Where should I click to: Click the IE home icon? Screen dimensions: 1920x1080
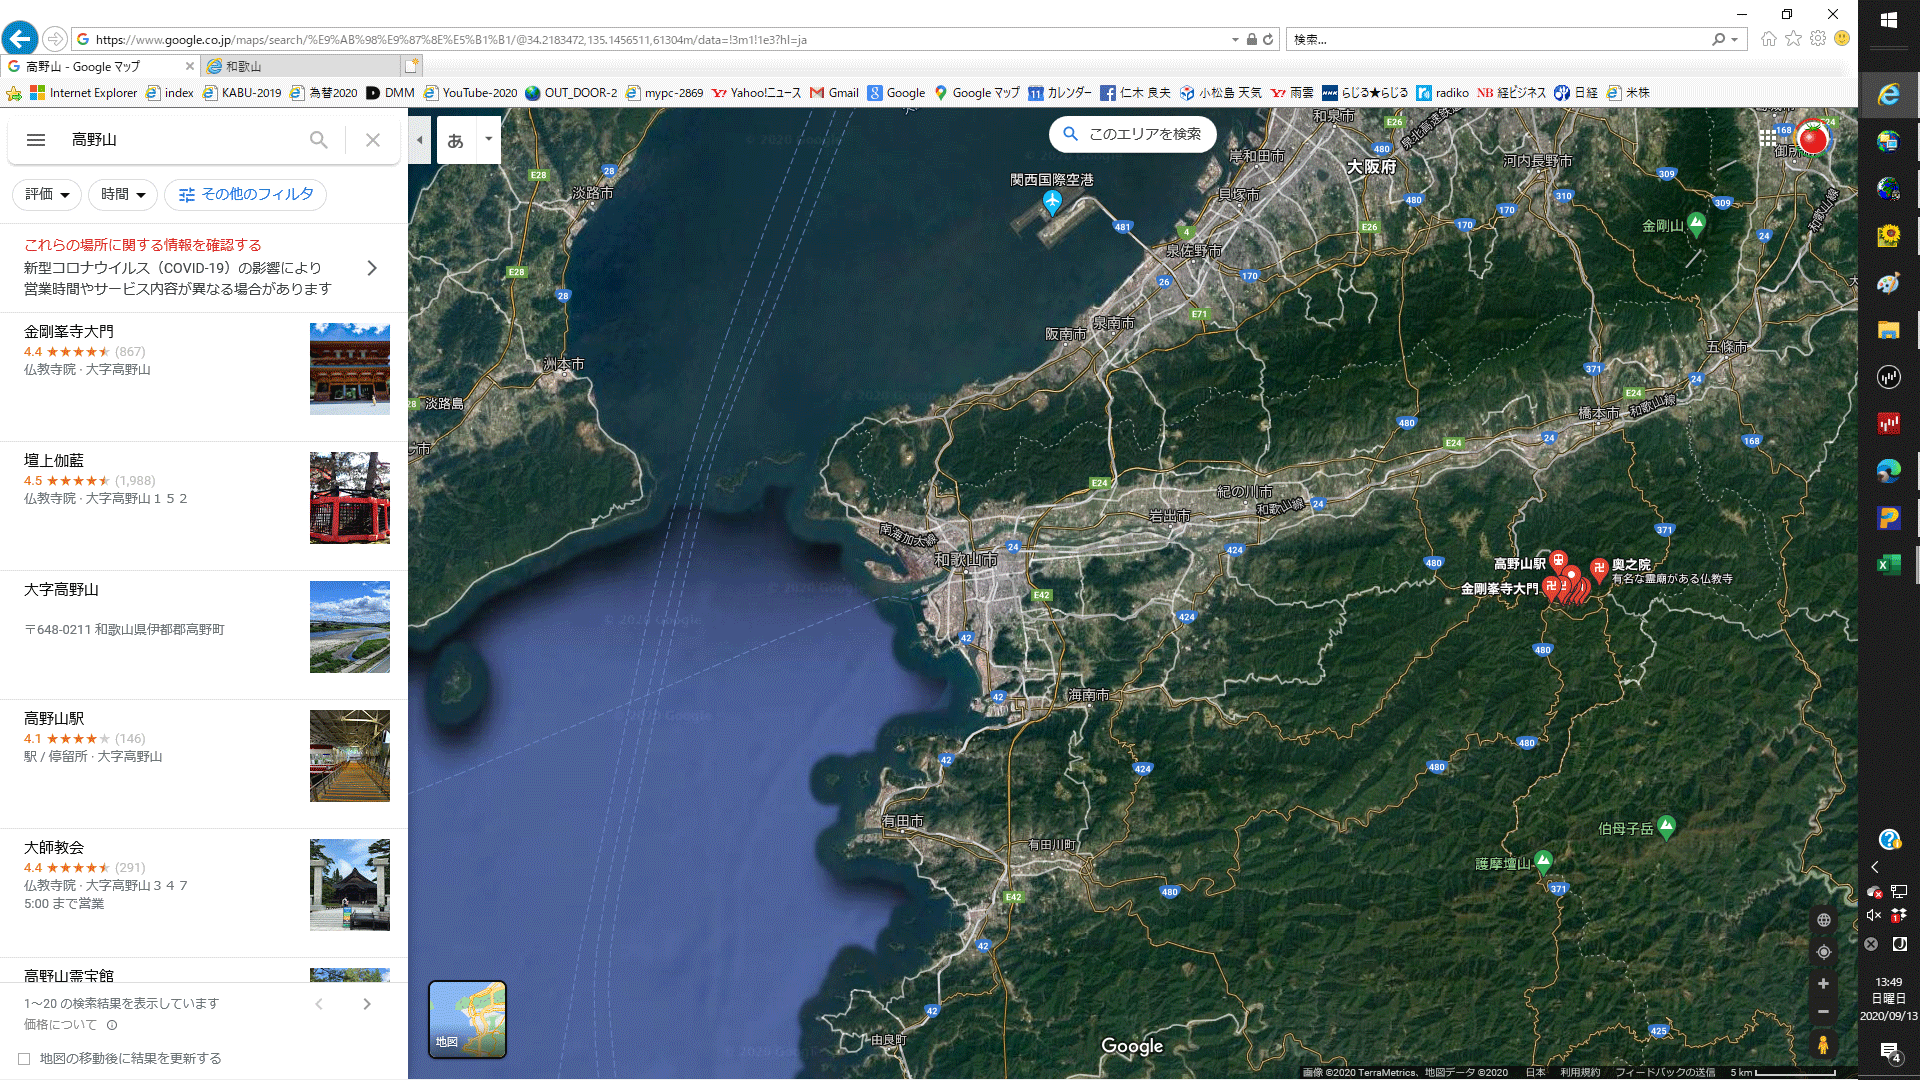click(1768, 39)
